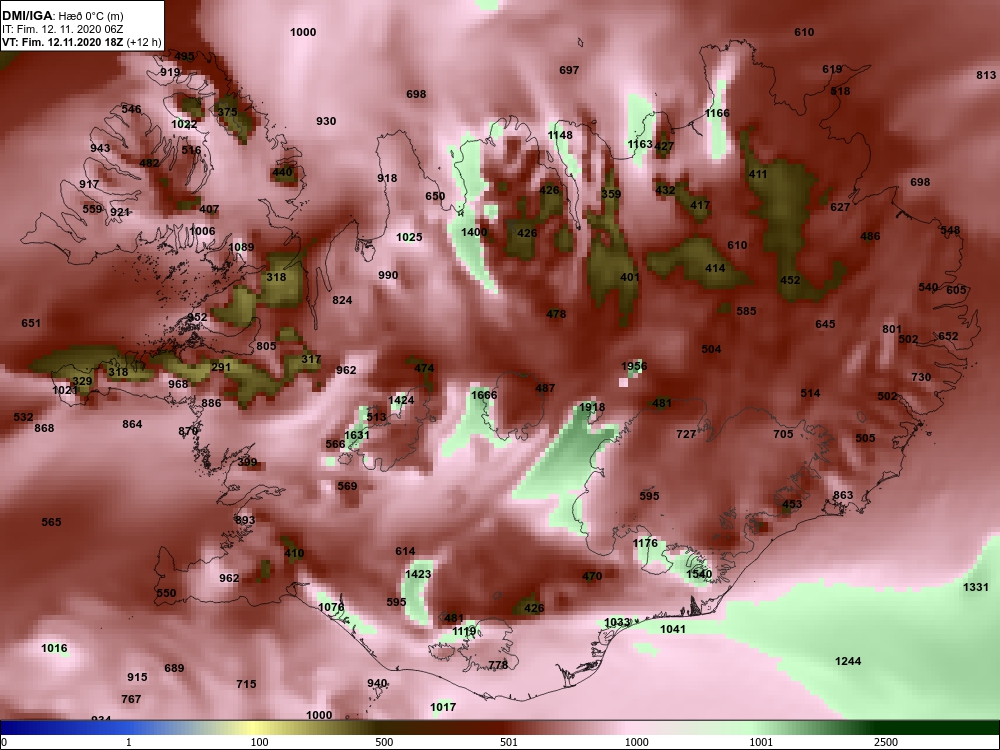Click the map value 452

pyautogui.click(x=790, y=279)
